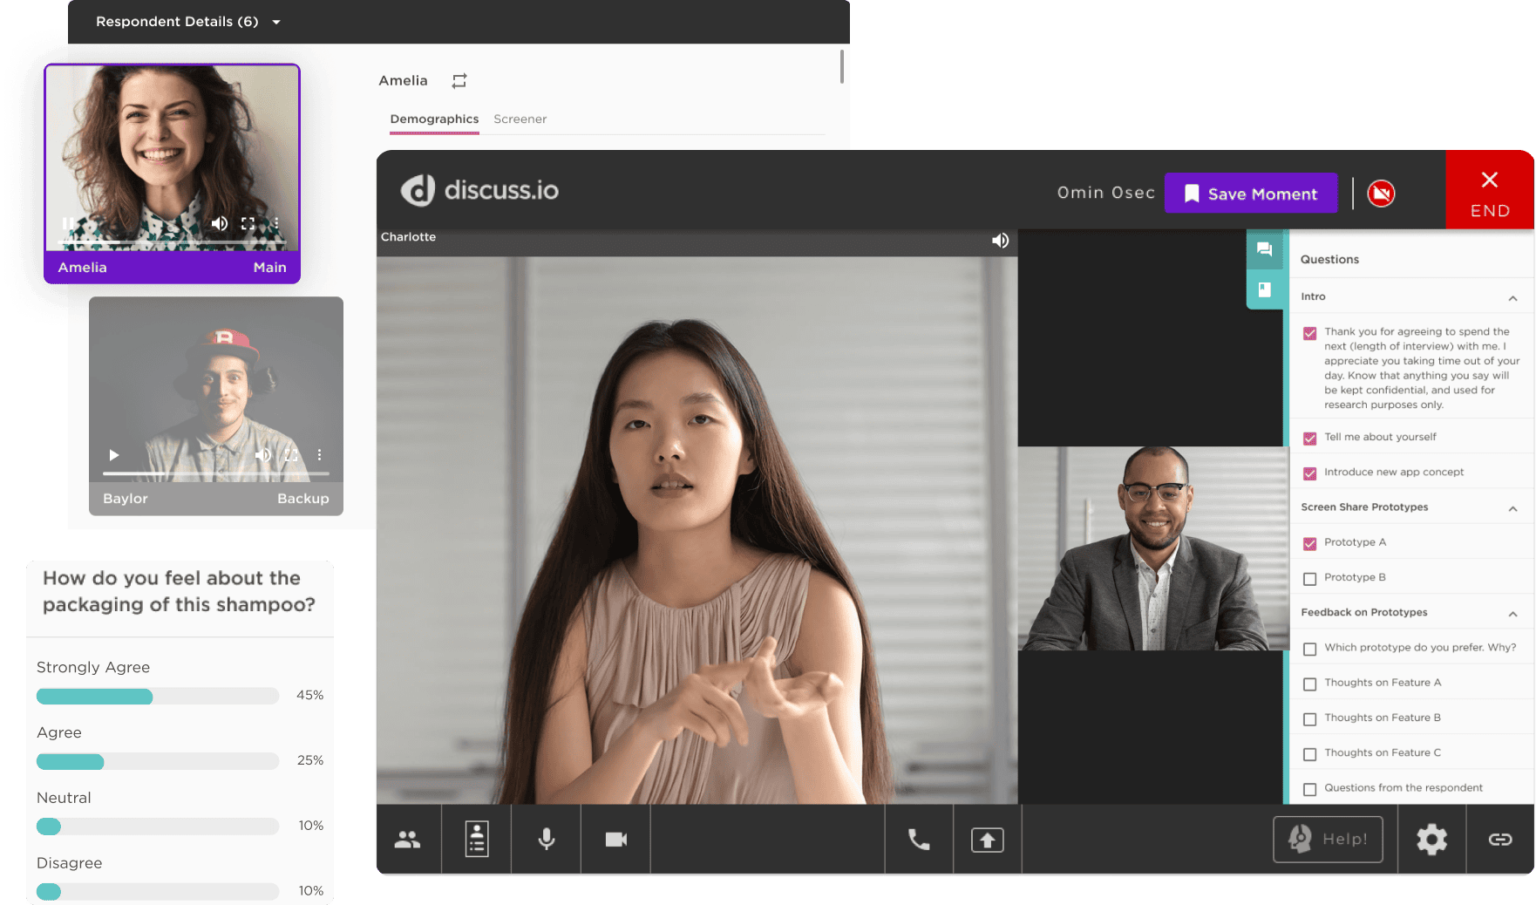Screen dimensions: 1536x905
Task: Open the Respondent Details dropdown
Action: [275, 21]
